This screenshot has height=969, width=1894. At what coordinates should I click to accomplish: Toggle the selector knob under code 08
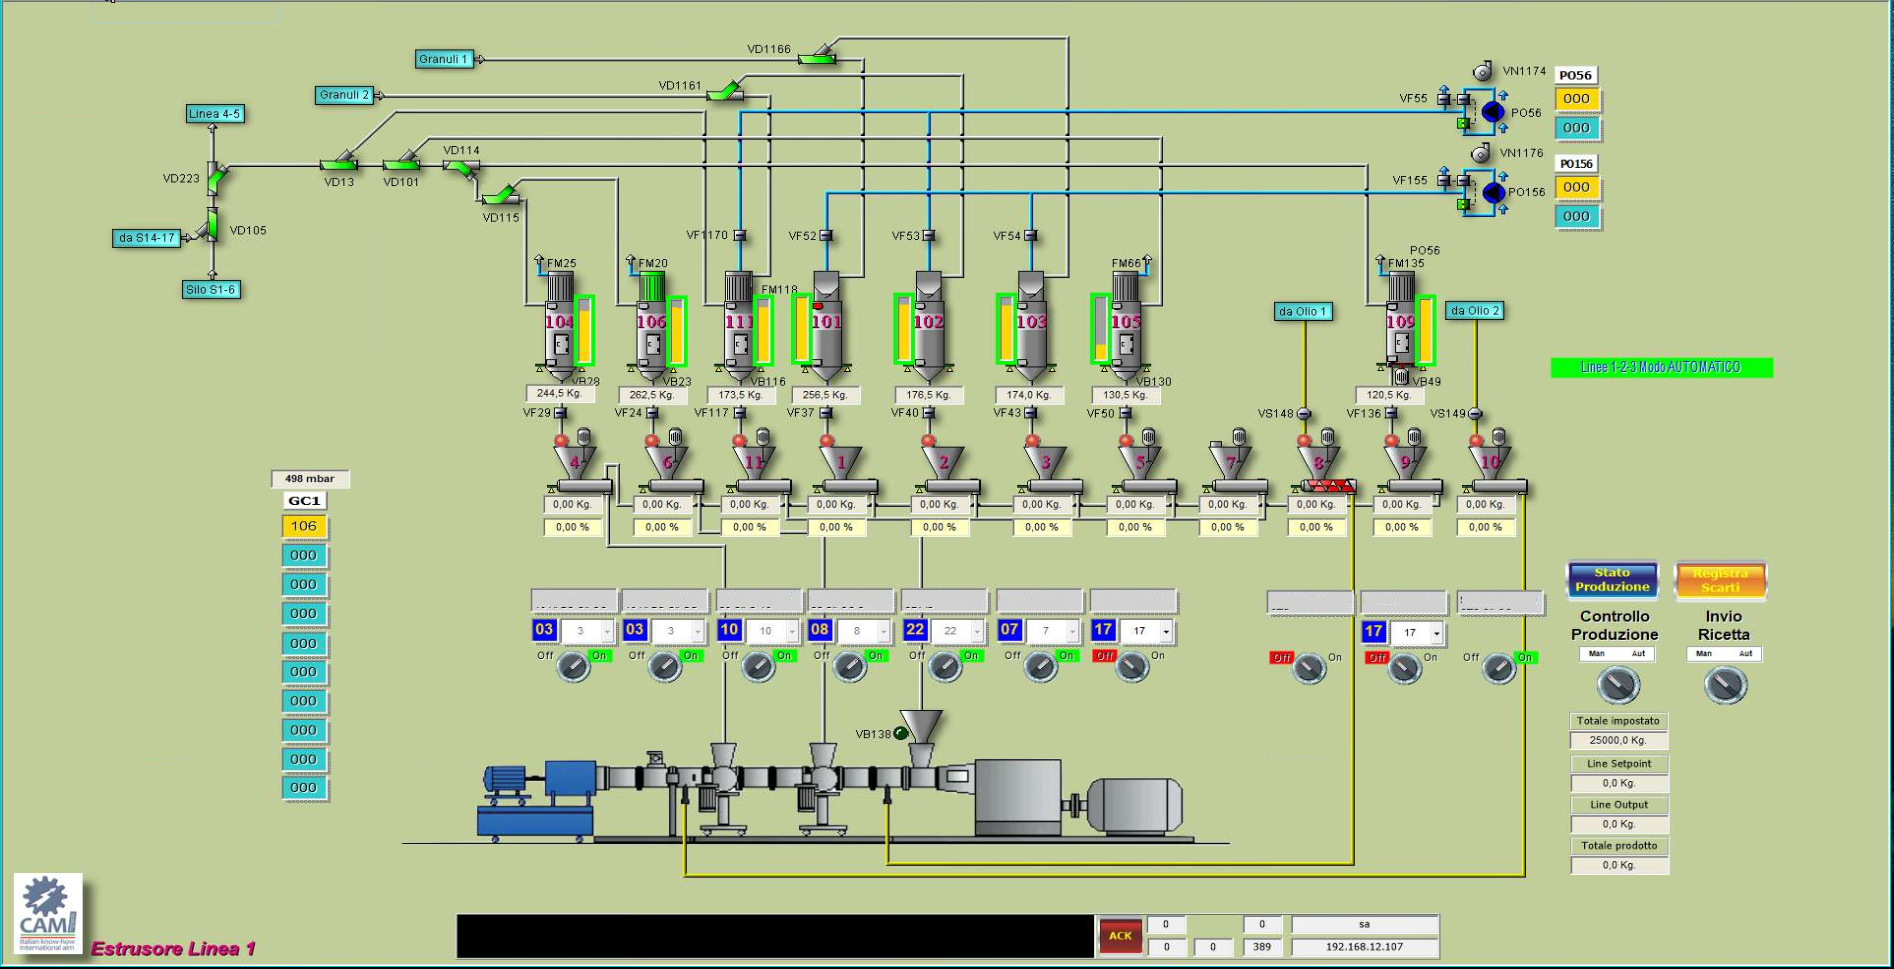pyautogui.click(x=850, y=666)
